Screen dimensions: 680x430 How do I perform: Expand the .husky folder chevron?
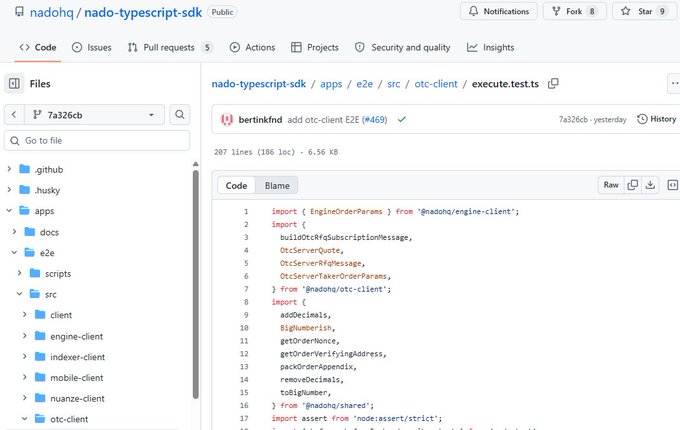9,190
